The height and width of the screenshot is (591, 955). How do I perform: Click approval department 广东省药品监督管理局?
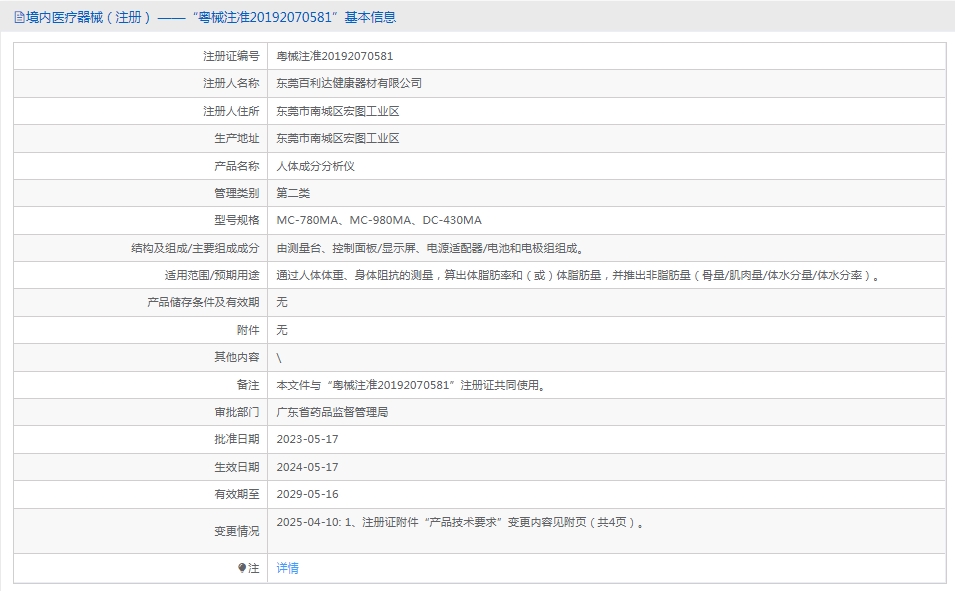[332, 412]
